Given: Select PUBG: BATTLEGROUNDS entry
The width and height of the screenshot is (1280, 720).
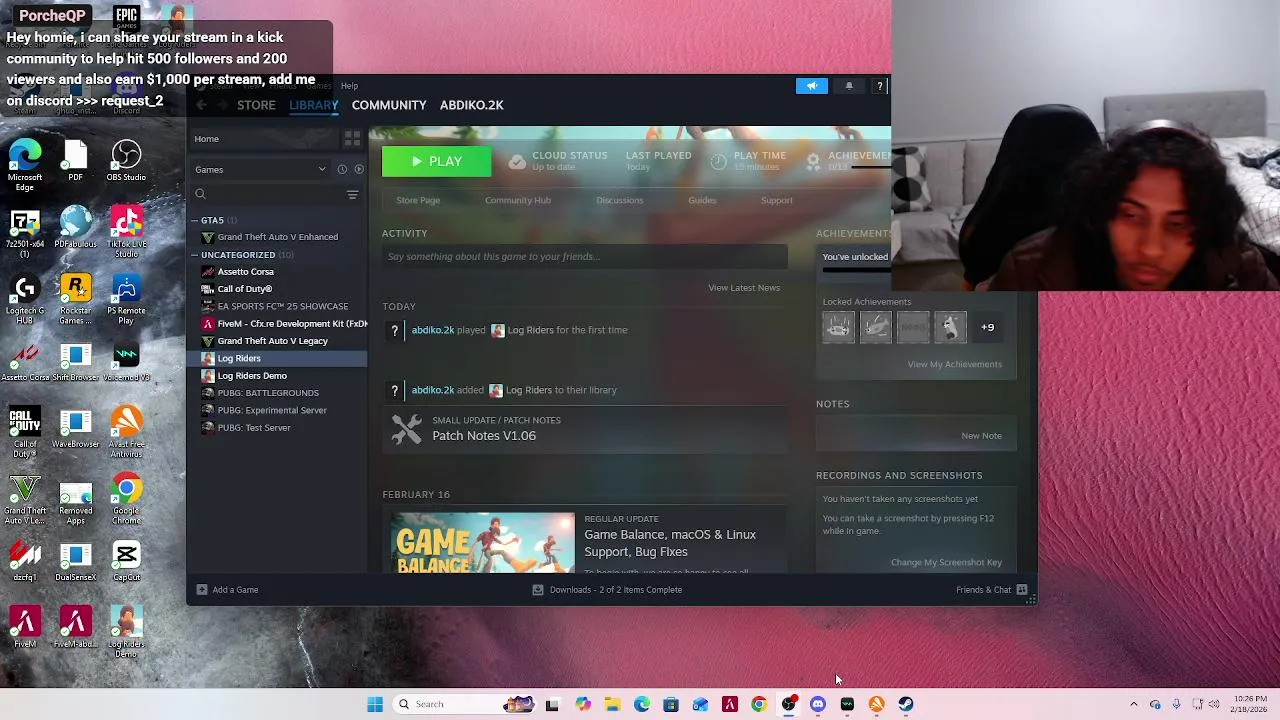Looking at the screenshot, I should pyautogui.click(x=268, y=393).
